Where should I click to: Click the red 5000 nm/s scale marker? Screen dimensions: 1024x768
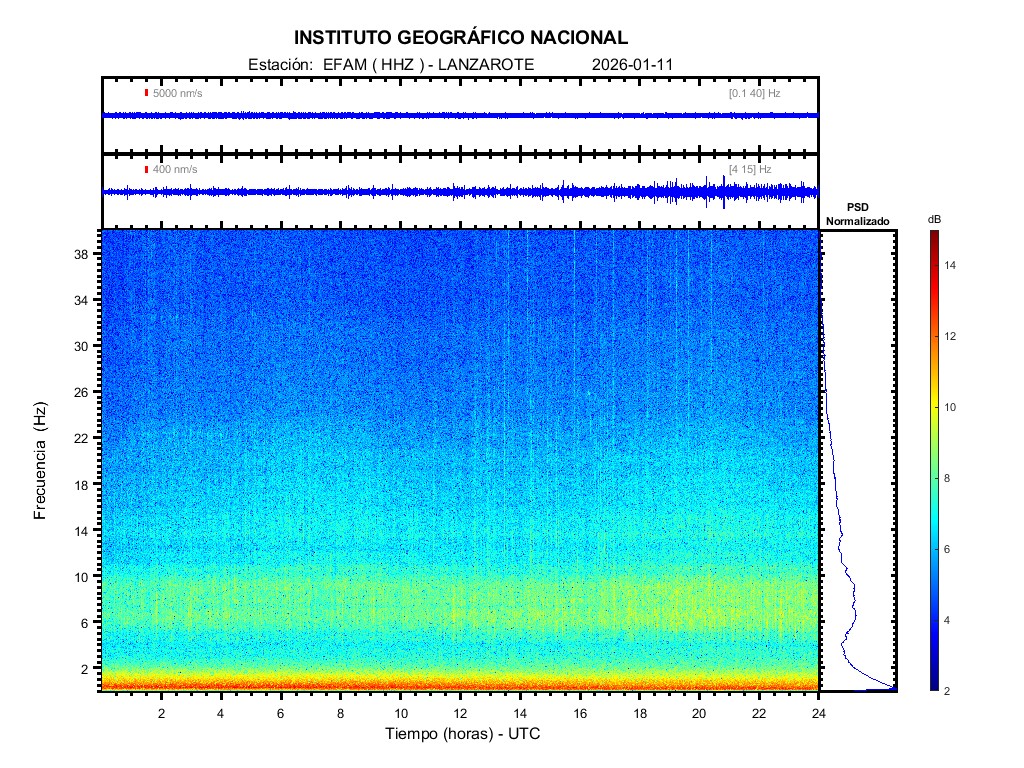(x=146, y=93)
